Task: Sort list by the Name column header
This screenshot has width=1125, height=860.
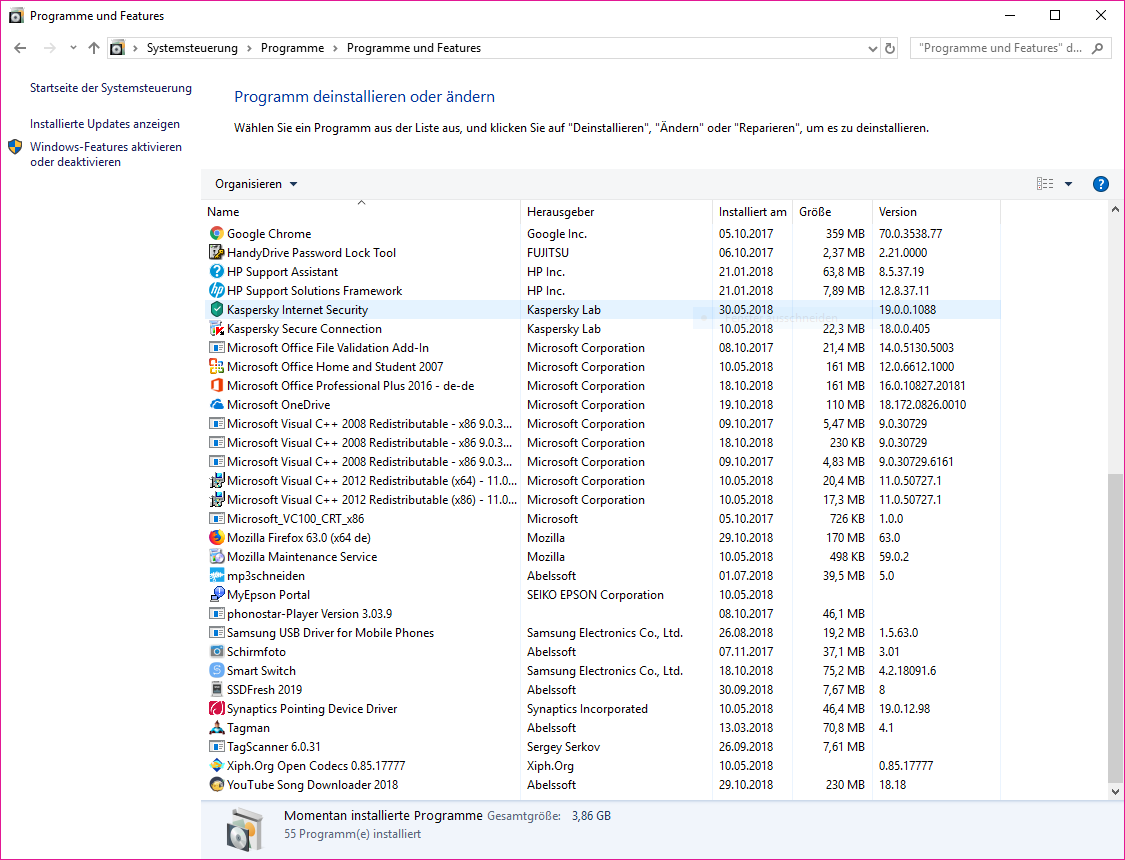Action: tap(361, 212)
